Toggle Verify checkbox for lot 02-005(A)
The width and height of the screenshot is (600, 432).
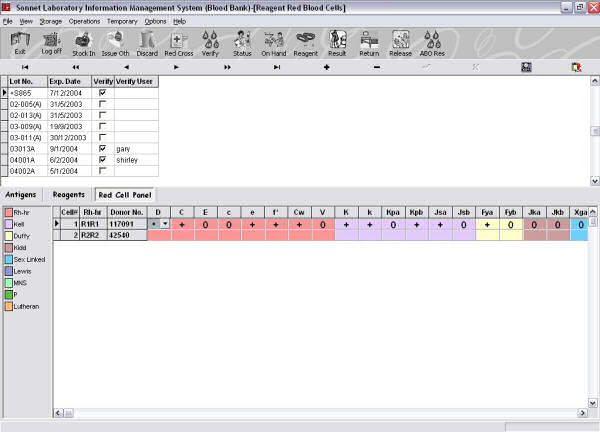103,102
